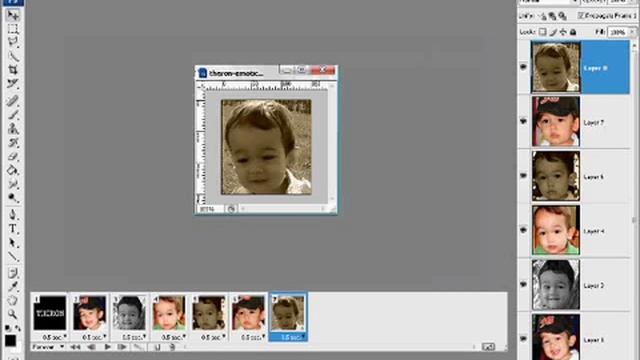The height and width of the screenshot is (360, 640).
Task: Select the Clone Stamp tool
Action: (13, 129)
